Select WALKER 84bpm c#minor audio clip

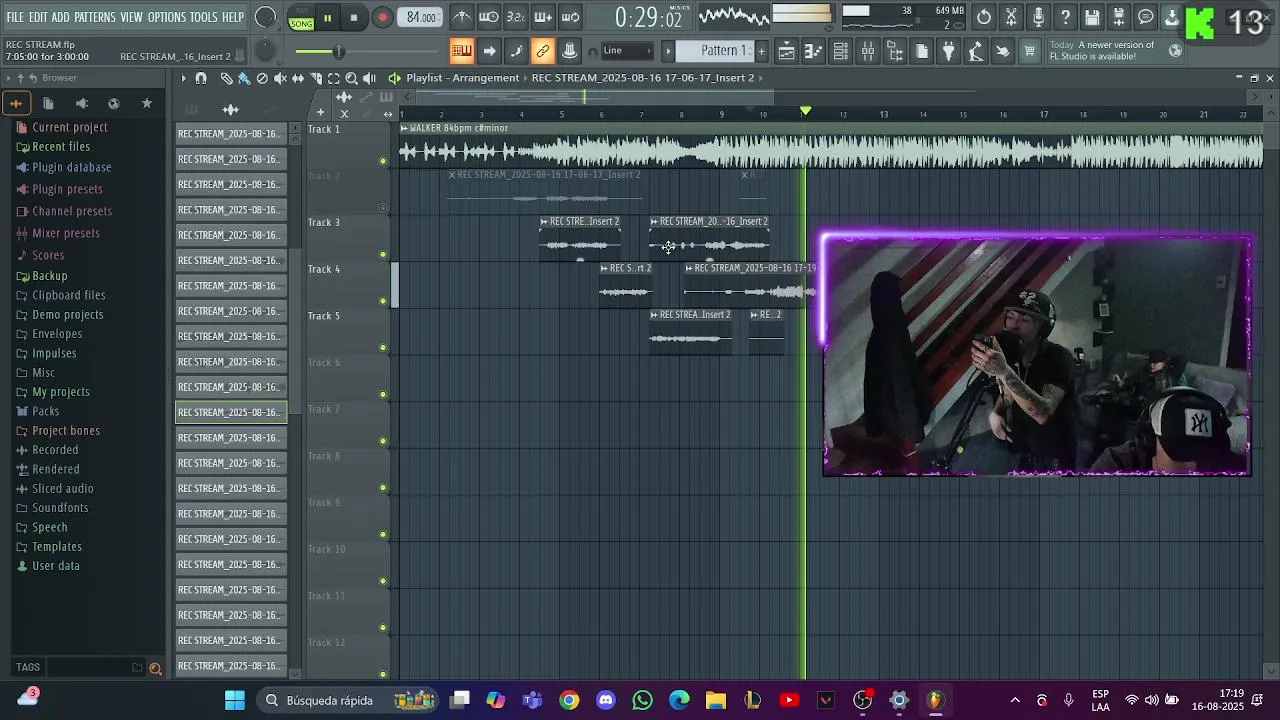point(831,146)
